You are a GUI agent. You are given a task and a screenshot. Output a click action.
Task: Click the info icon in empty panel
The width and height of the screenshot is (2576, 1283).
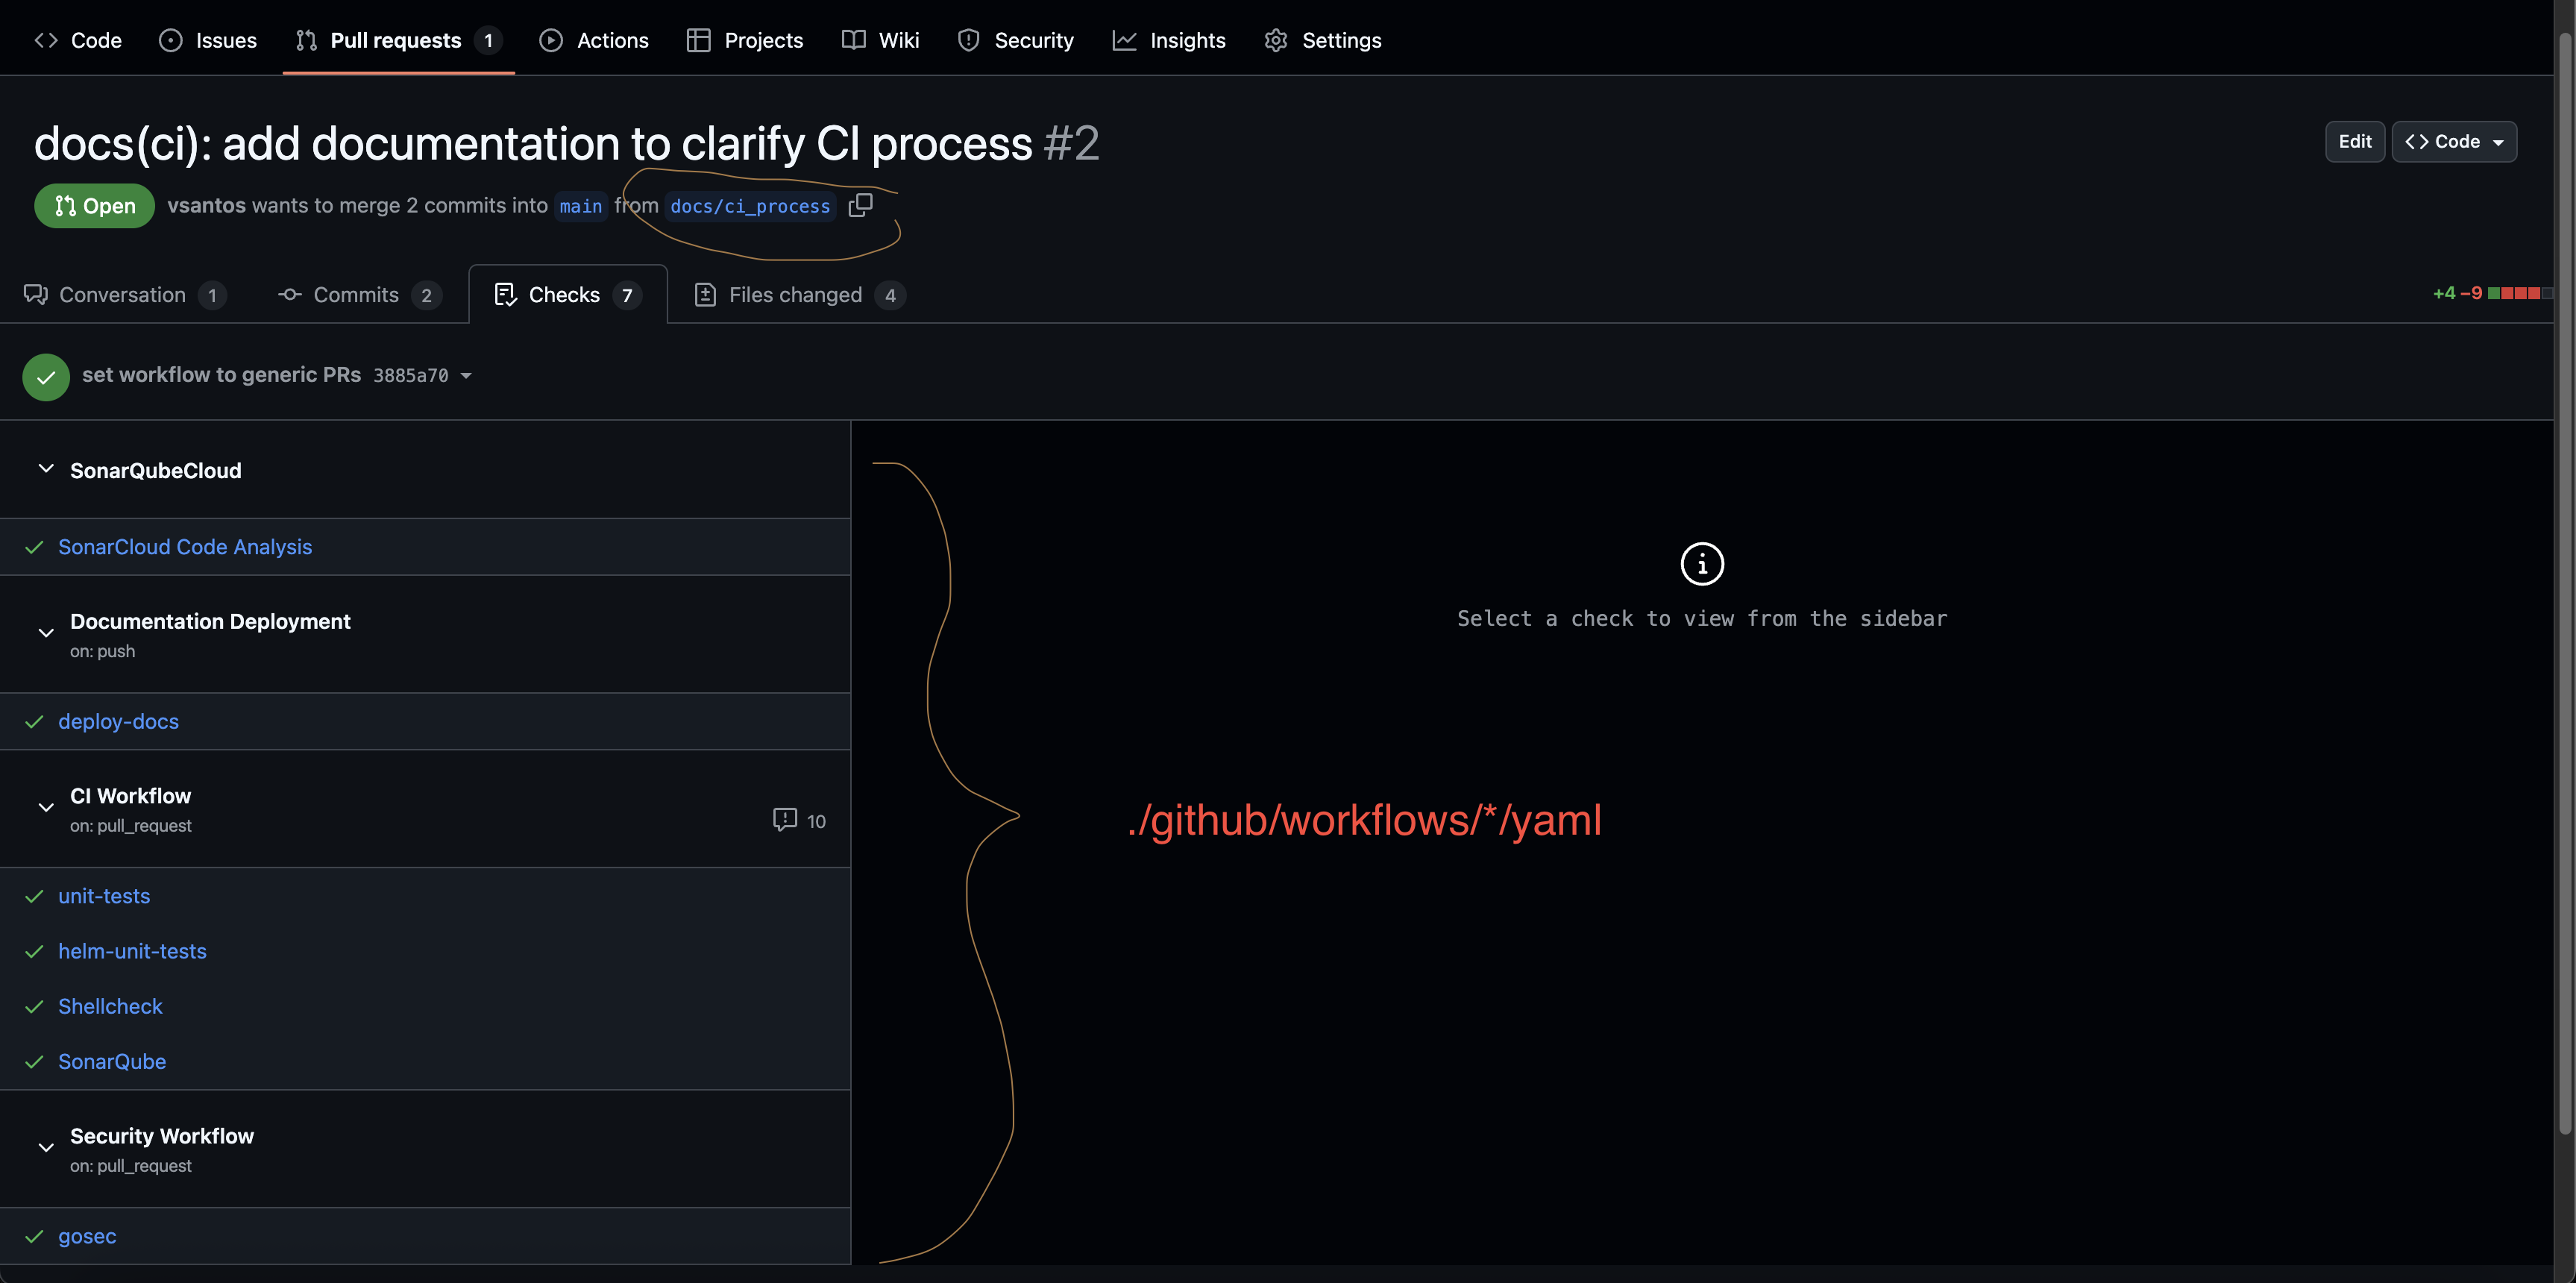1701,564
